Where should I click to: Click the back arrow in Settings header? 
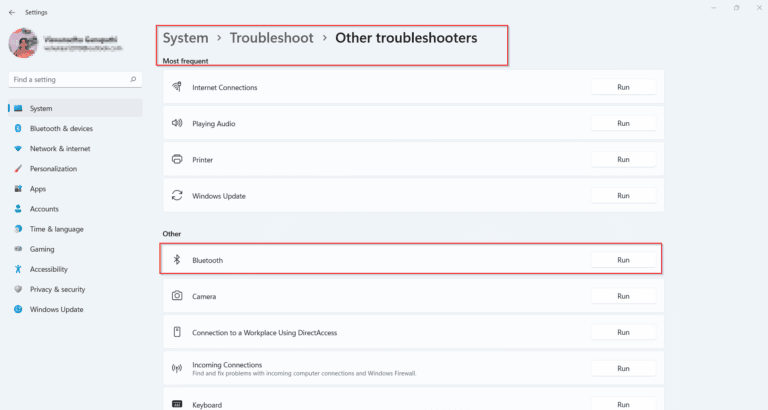tap(11, 11)
